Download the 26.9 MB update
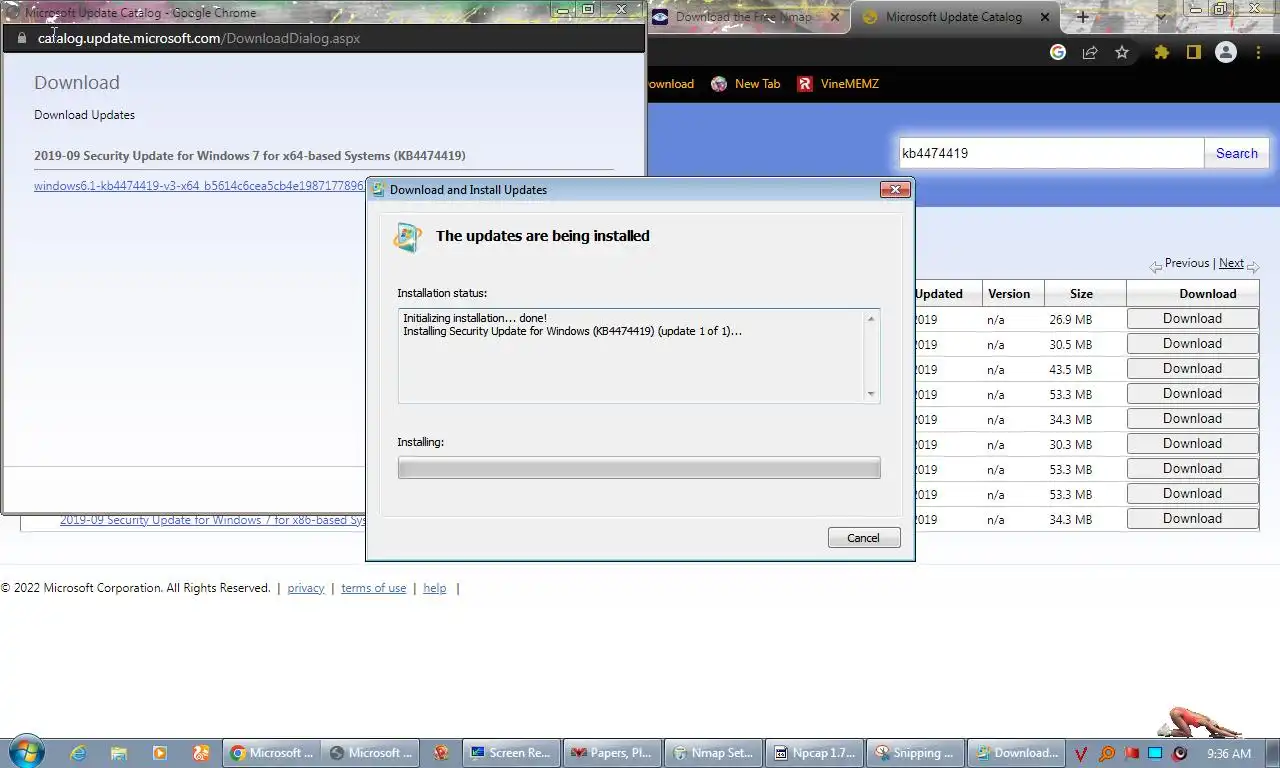 tap(1192, 319)
